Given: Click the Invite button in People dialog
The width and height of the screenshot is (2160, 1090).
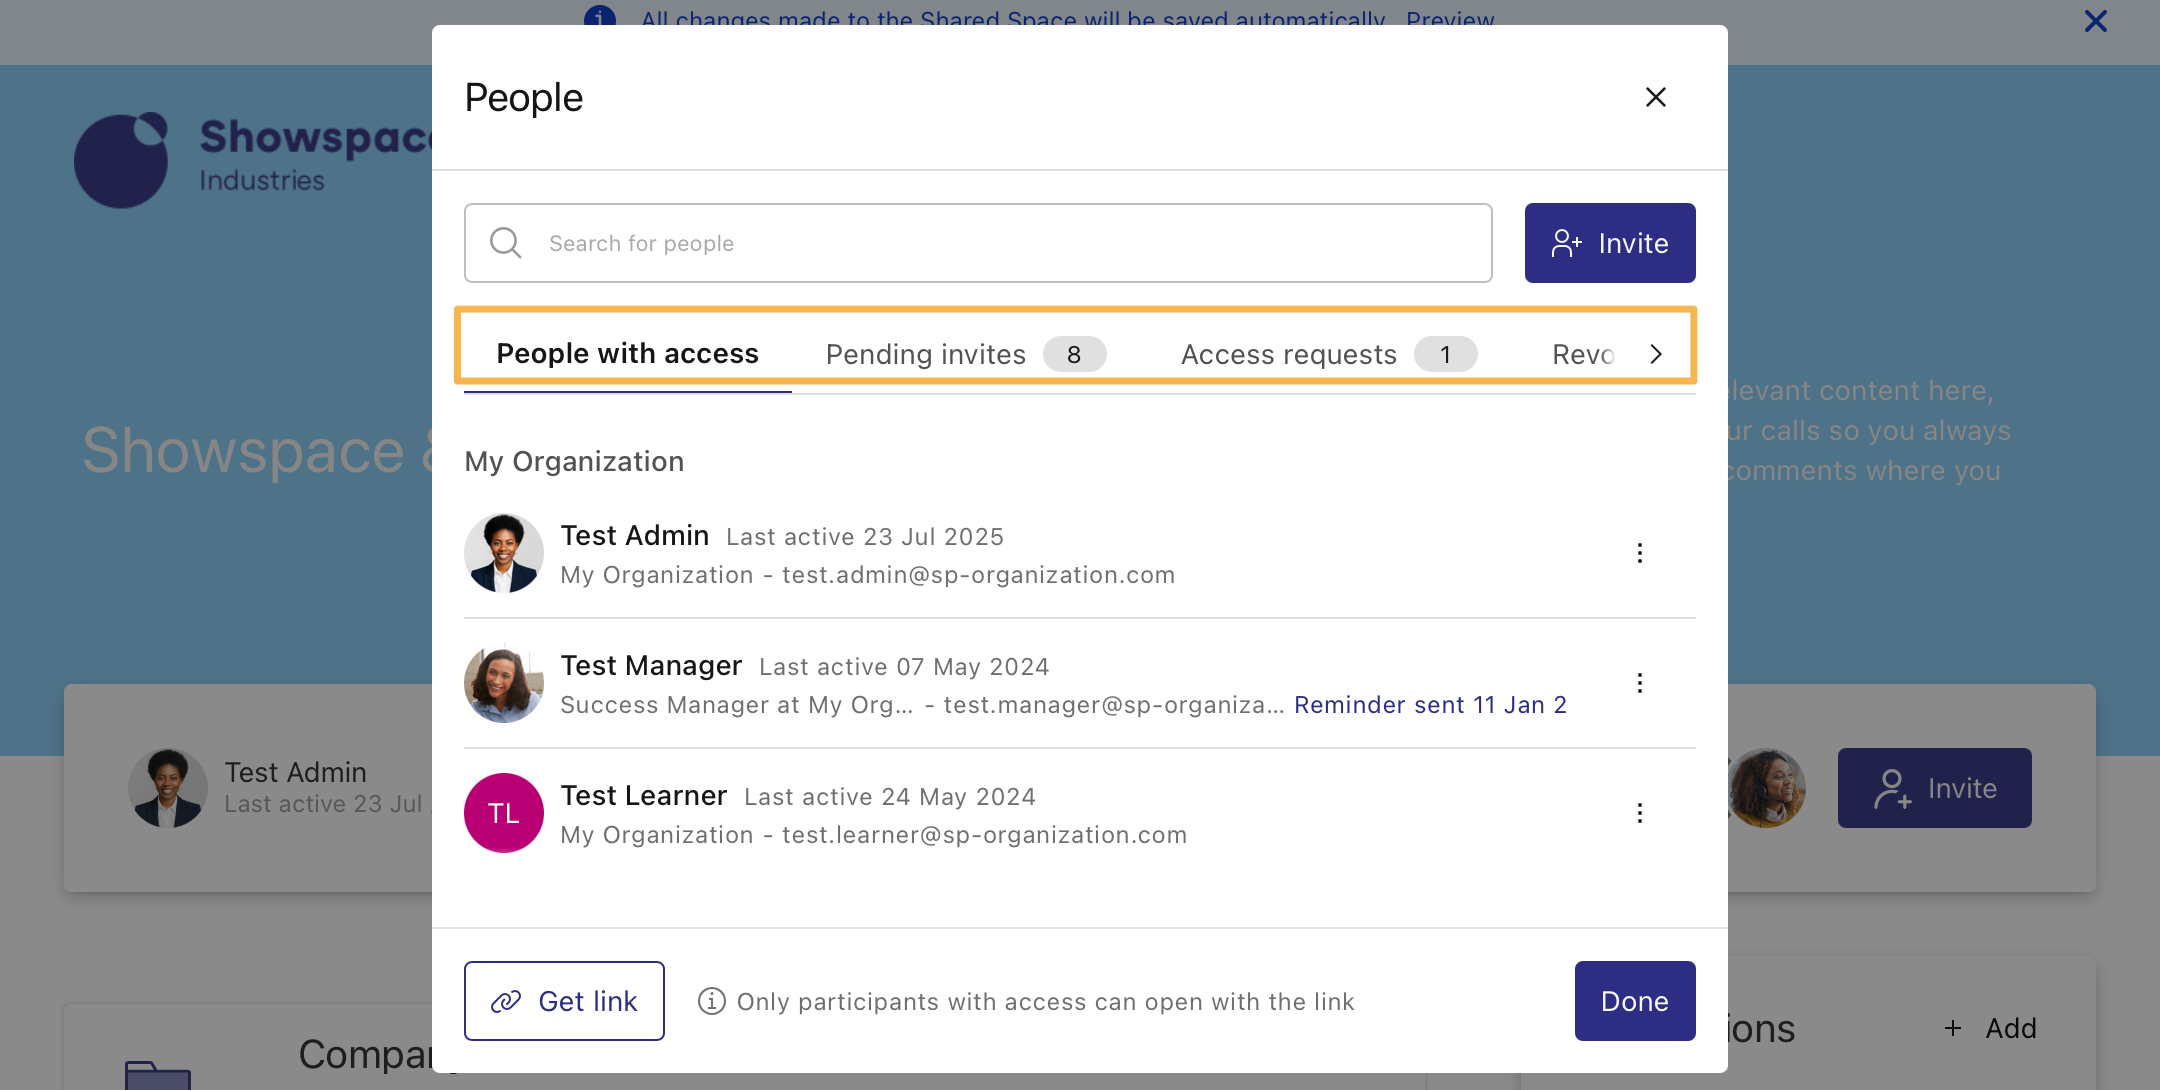Looking at the screenshot, I should click(x=1609, y=243).
